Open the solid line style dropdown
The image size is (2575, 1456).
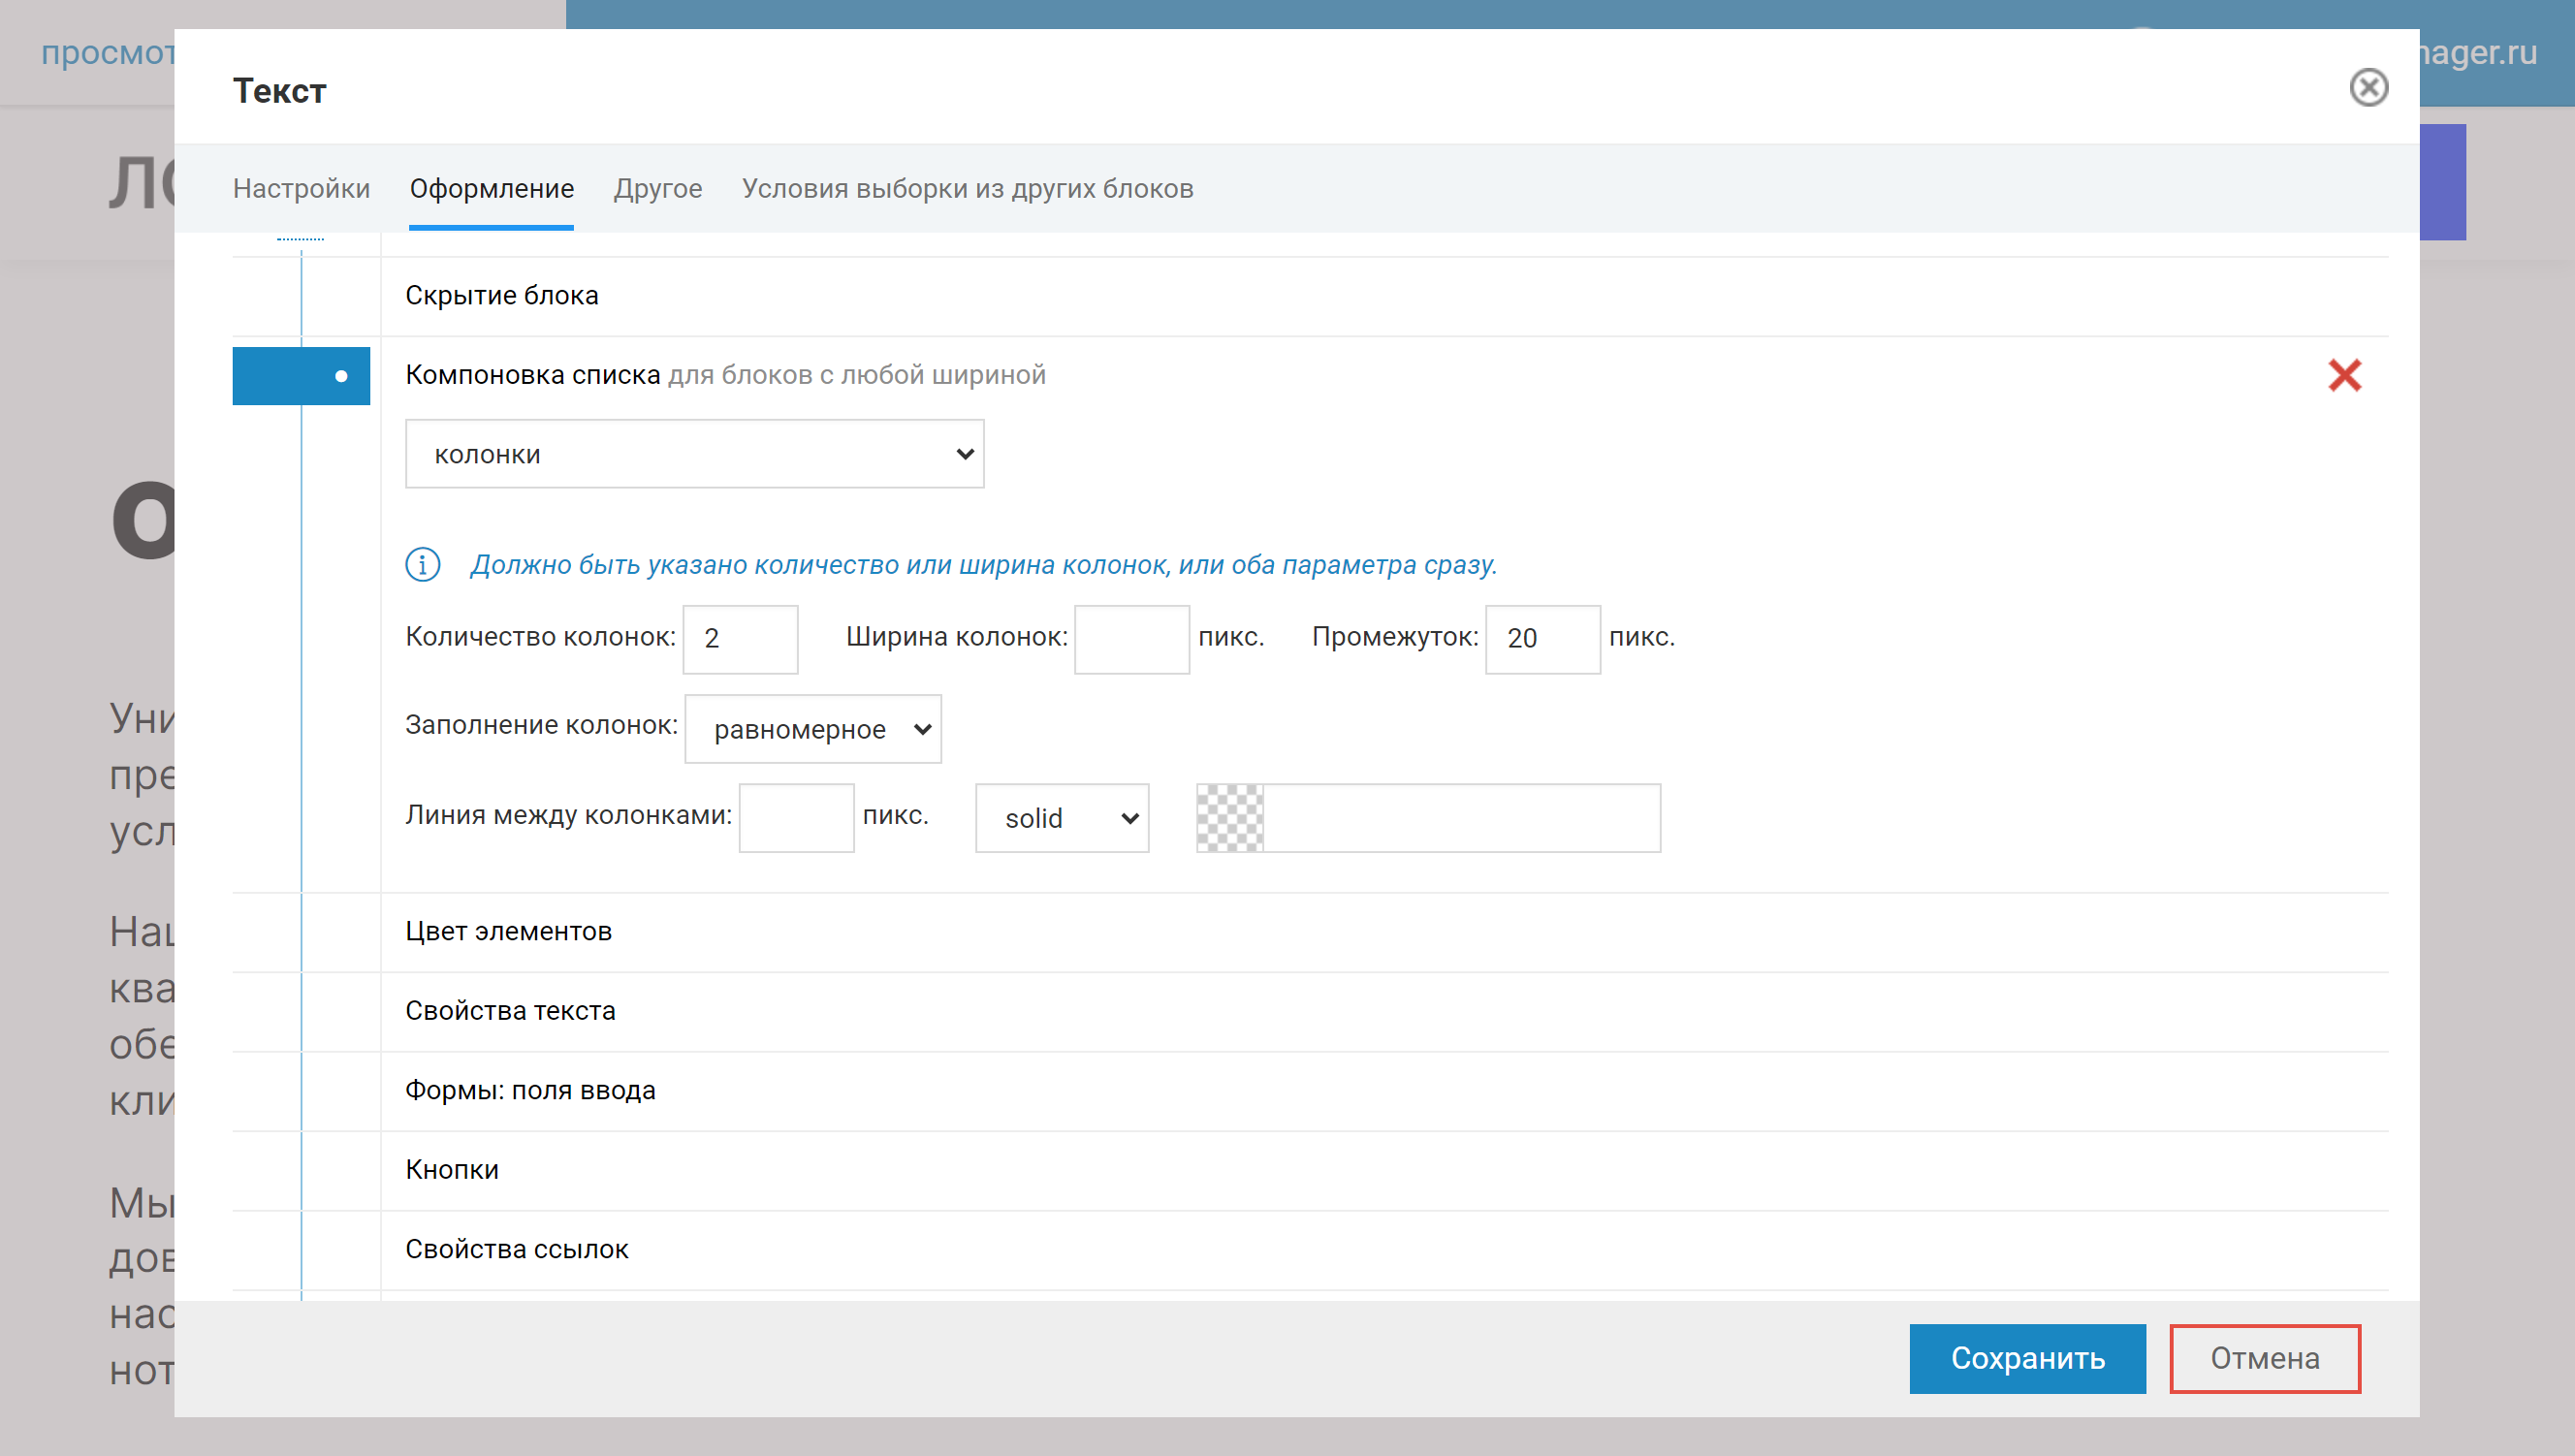pos(1061,818)
